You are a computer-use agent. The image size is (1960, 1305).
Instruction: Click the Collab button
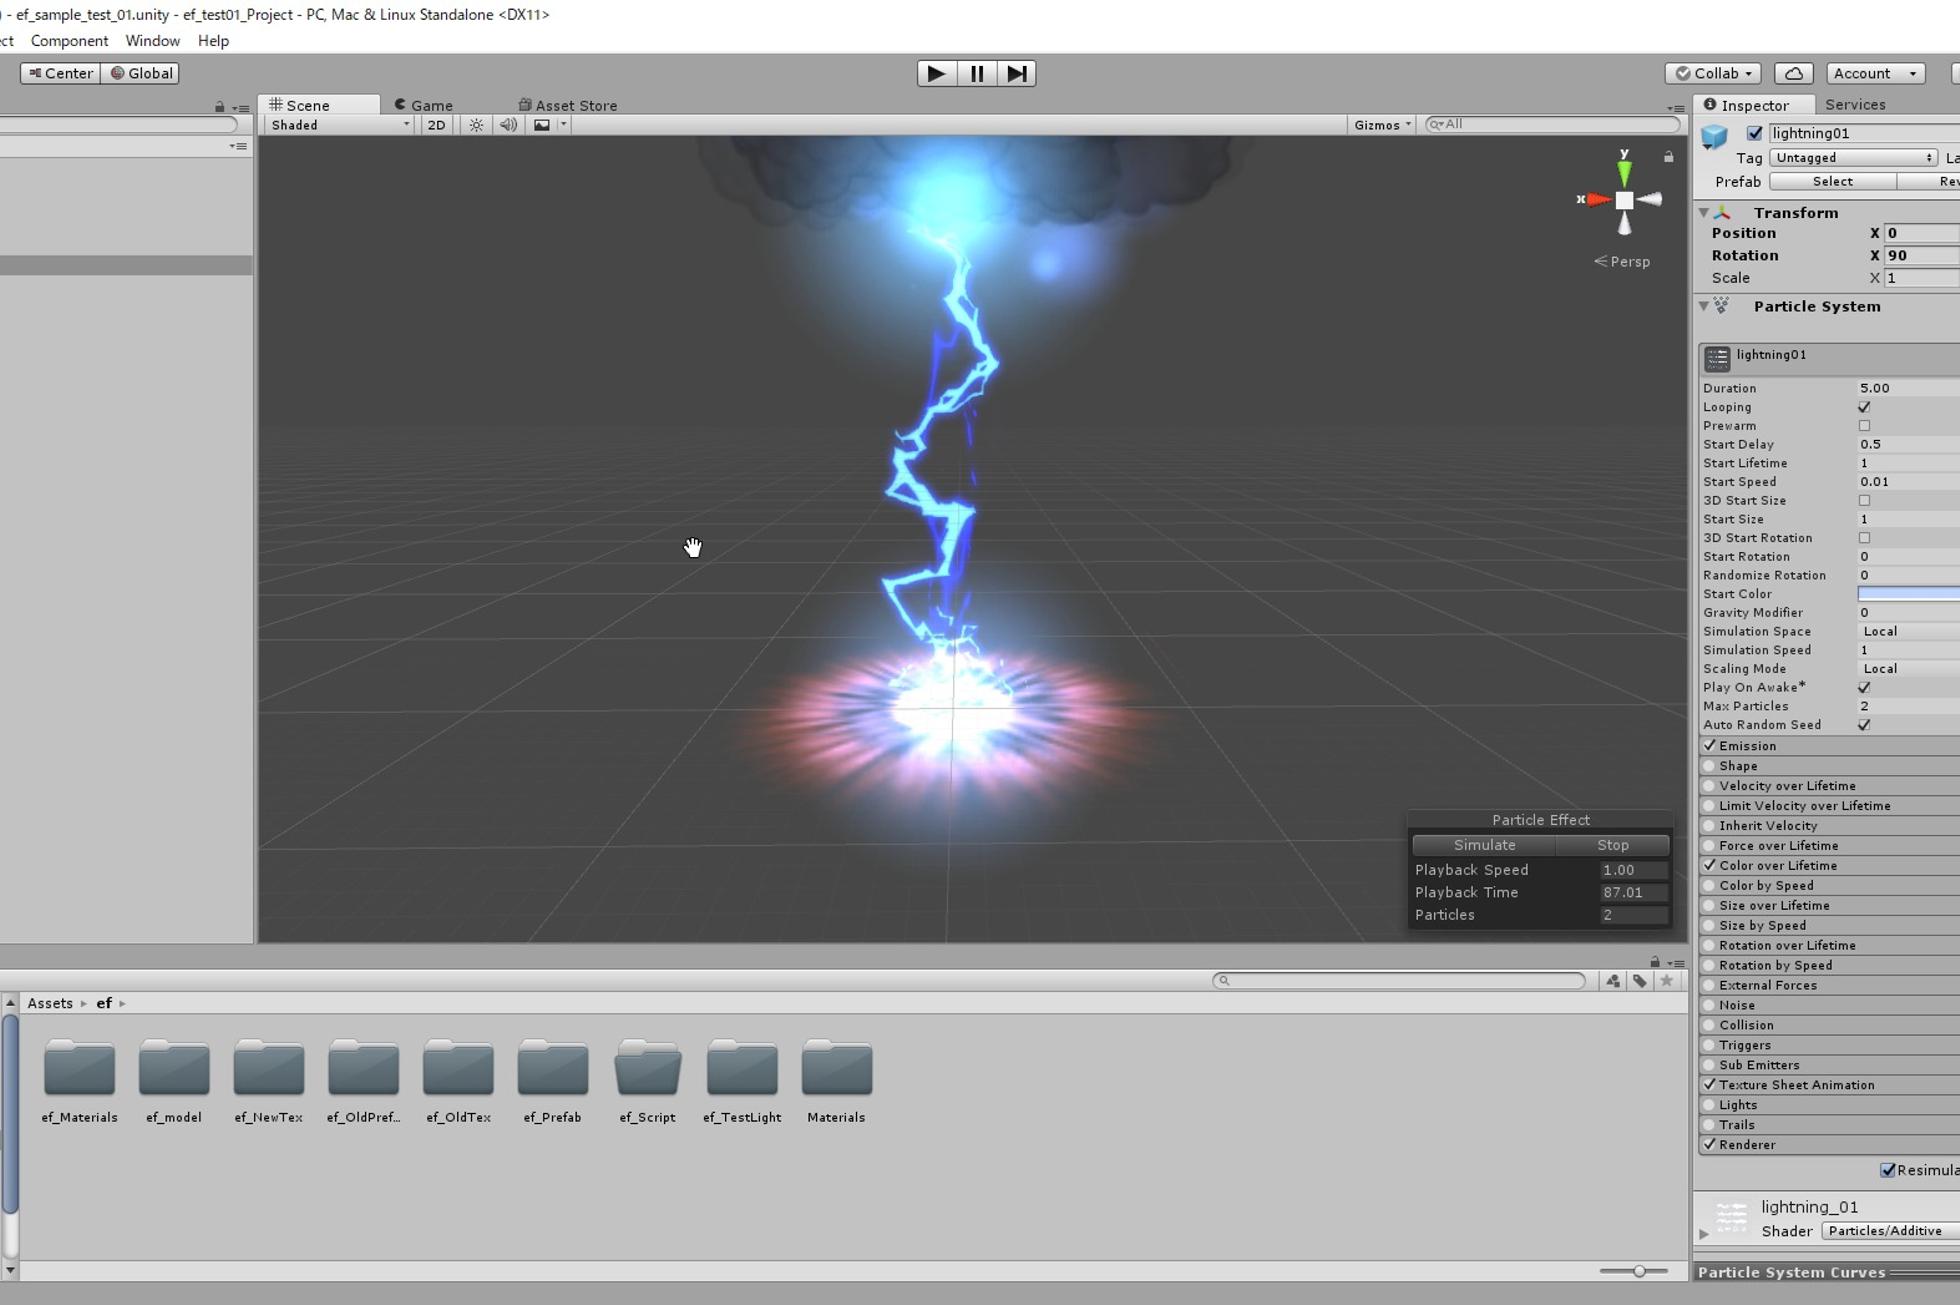(1713, 73)
